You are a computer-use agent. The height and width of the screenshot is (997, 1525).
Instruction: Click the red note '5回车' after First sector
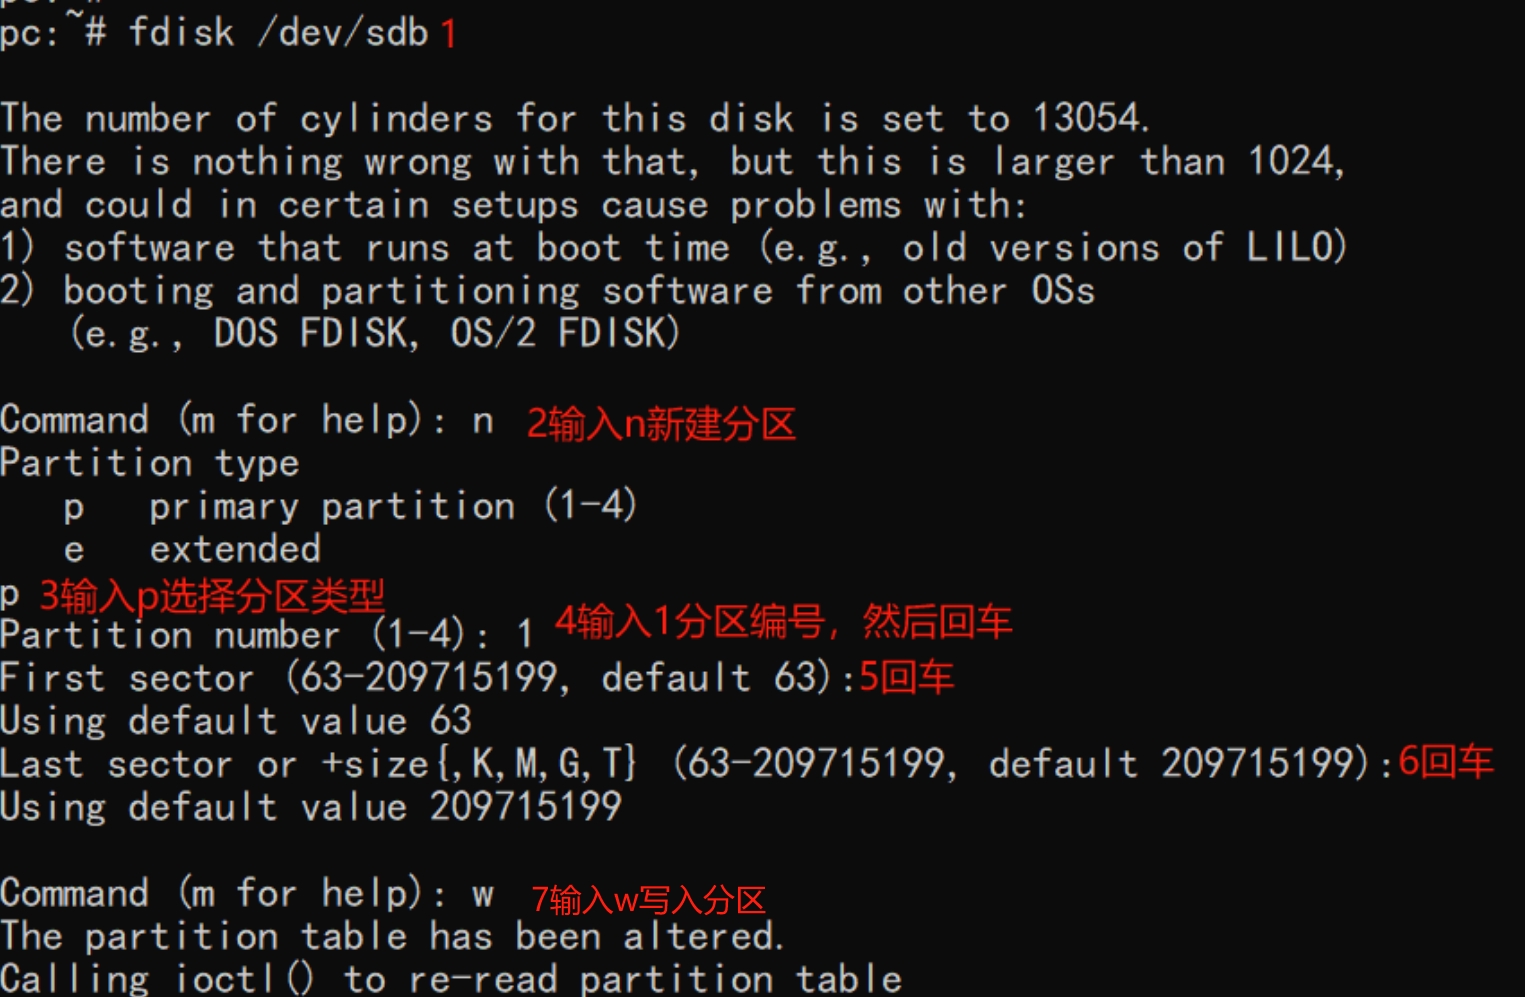pyautogui.click(x=906, y=678)
